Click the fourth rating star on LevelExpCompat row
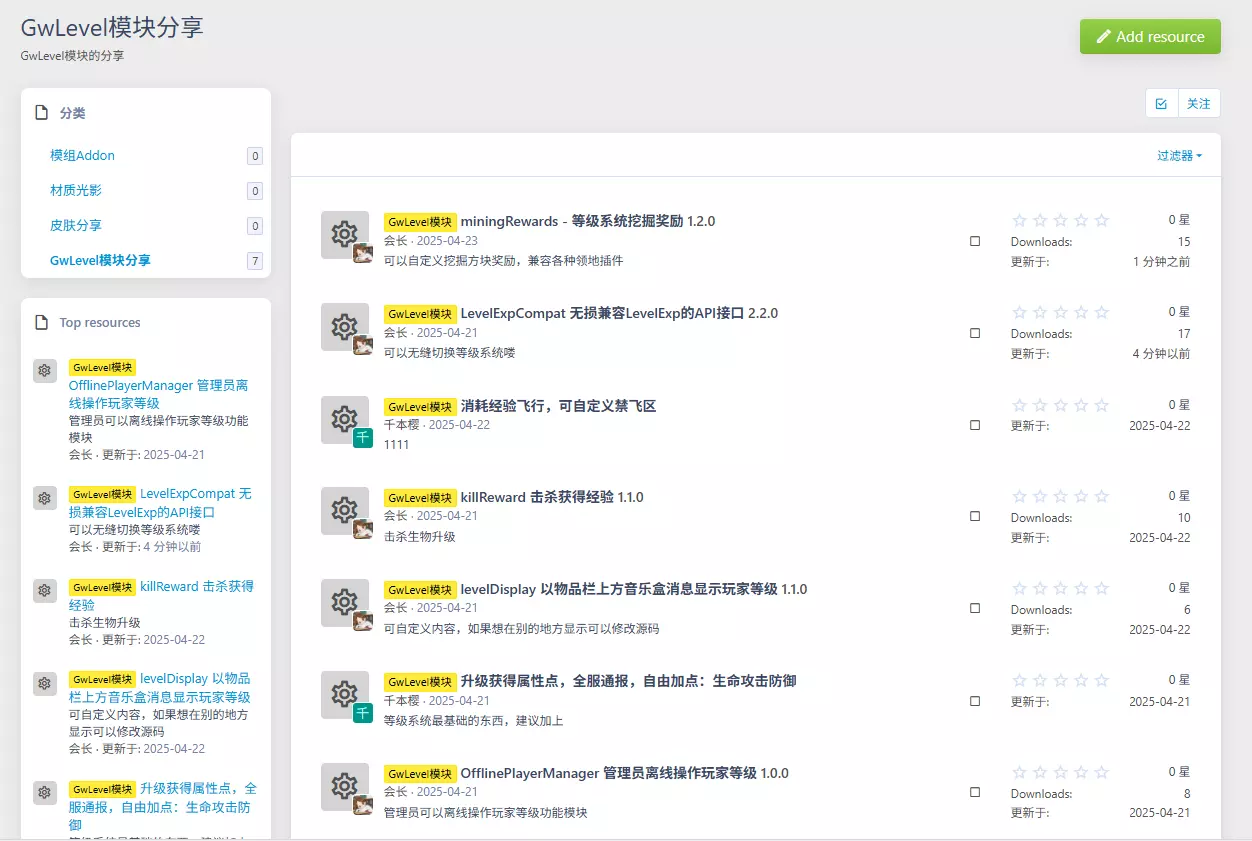The height and width of the screenshot is (841, 1252). (x=1081, y=312)
